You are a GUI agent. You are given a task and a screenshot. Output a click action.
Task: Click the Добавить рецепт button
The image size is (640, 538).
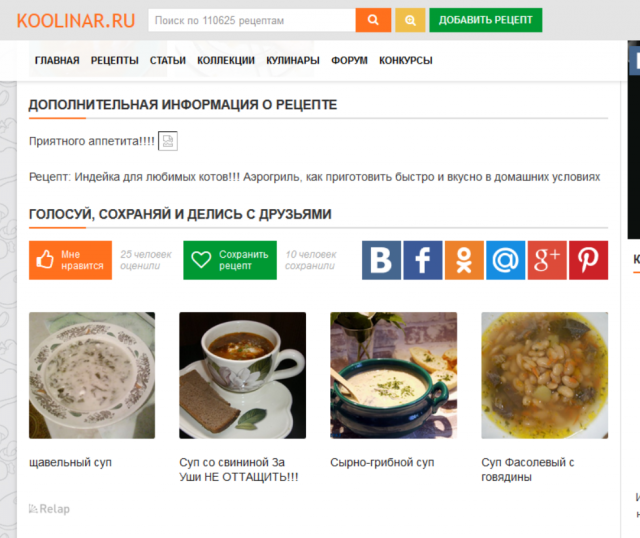coord(485,20)
